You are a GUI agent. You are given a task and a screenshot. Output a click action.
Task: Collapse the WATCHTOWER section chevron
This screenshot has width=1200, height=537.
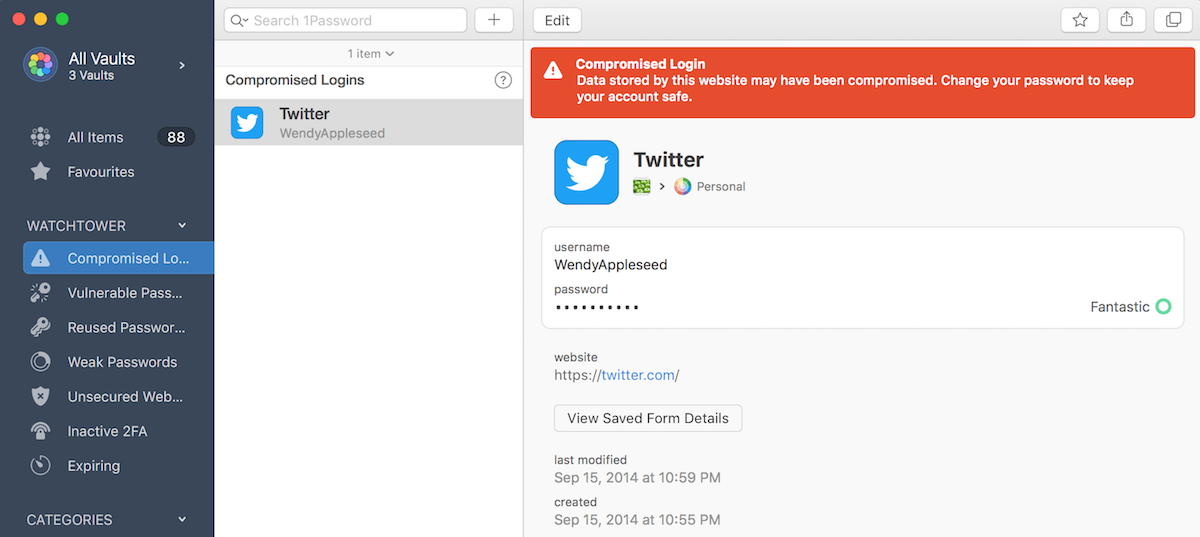(182, 226)
